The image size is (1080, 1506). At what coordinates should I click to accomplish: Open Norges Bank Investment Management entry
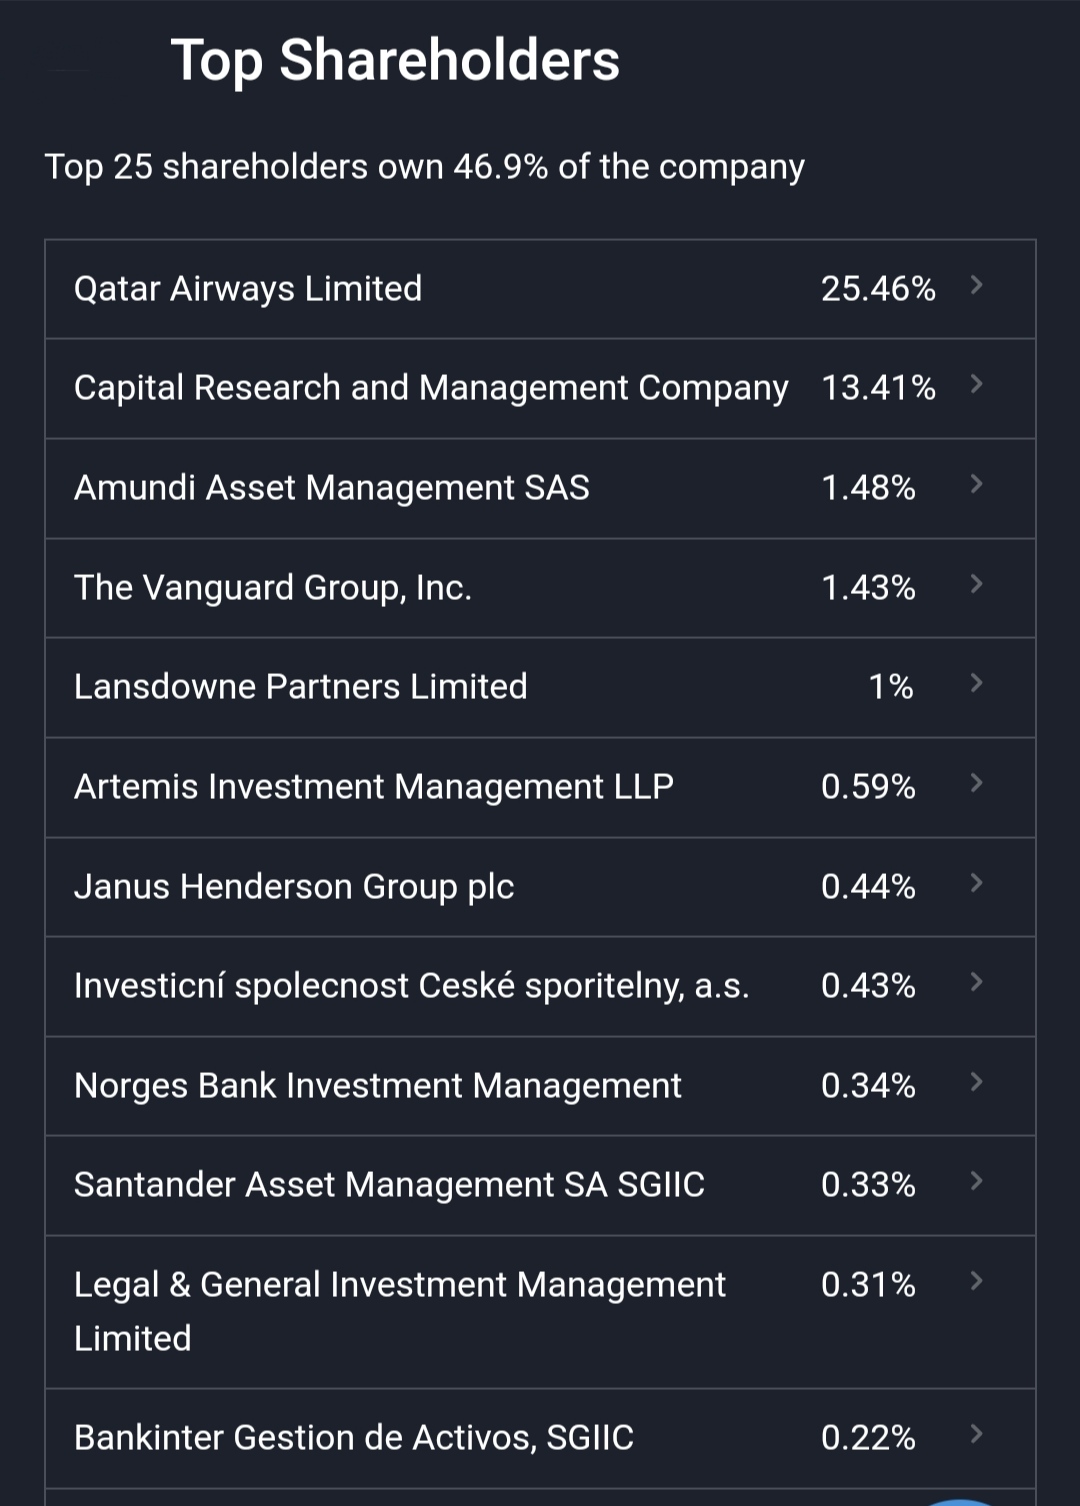tap(378, 1086)
